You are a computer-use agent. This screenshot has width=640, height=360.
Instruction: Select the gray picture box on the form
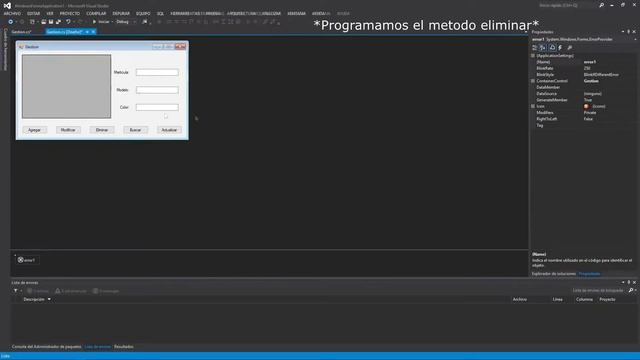tap(67, 87)
